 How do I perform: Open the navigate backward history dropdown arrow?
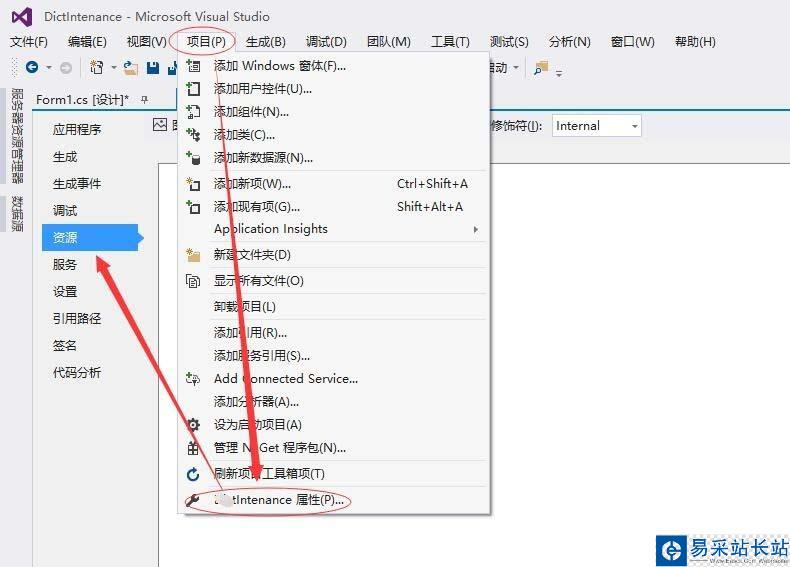49,68
